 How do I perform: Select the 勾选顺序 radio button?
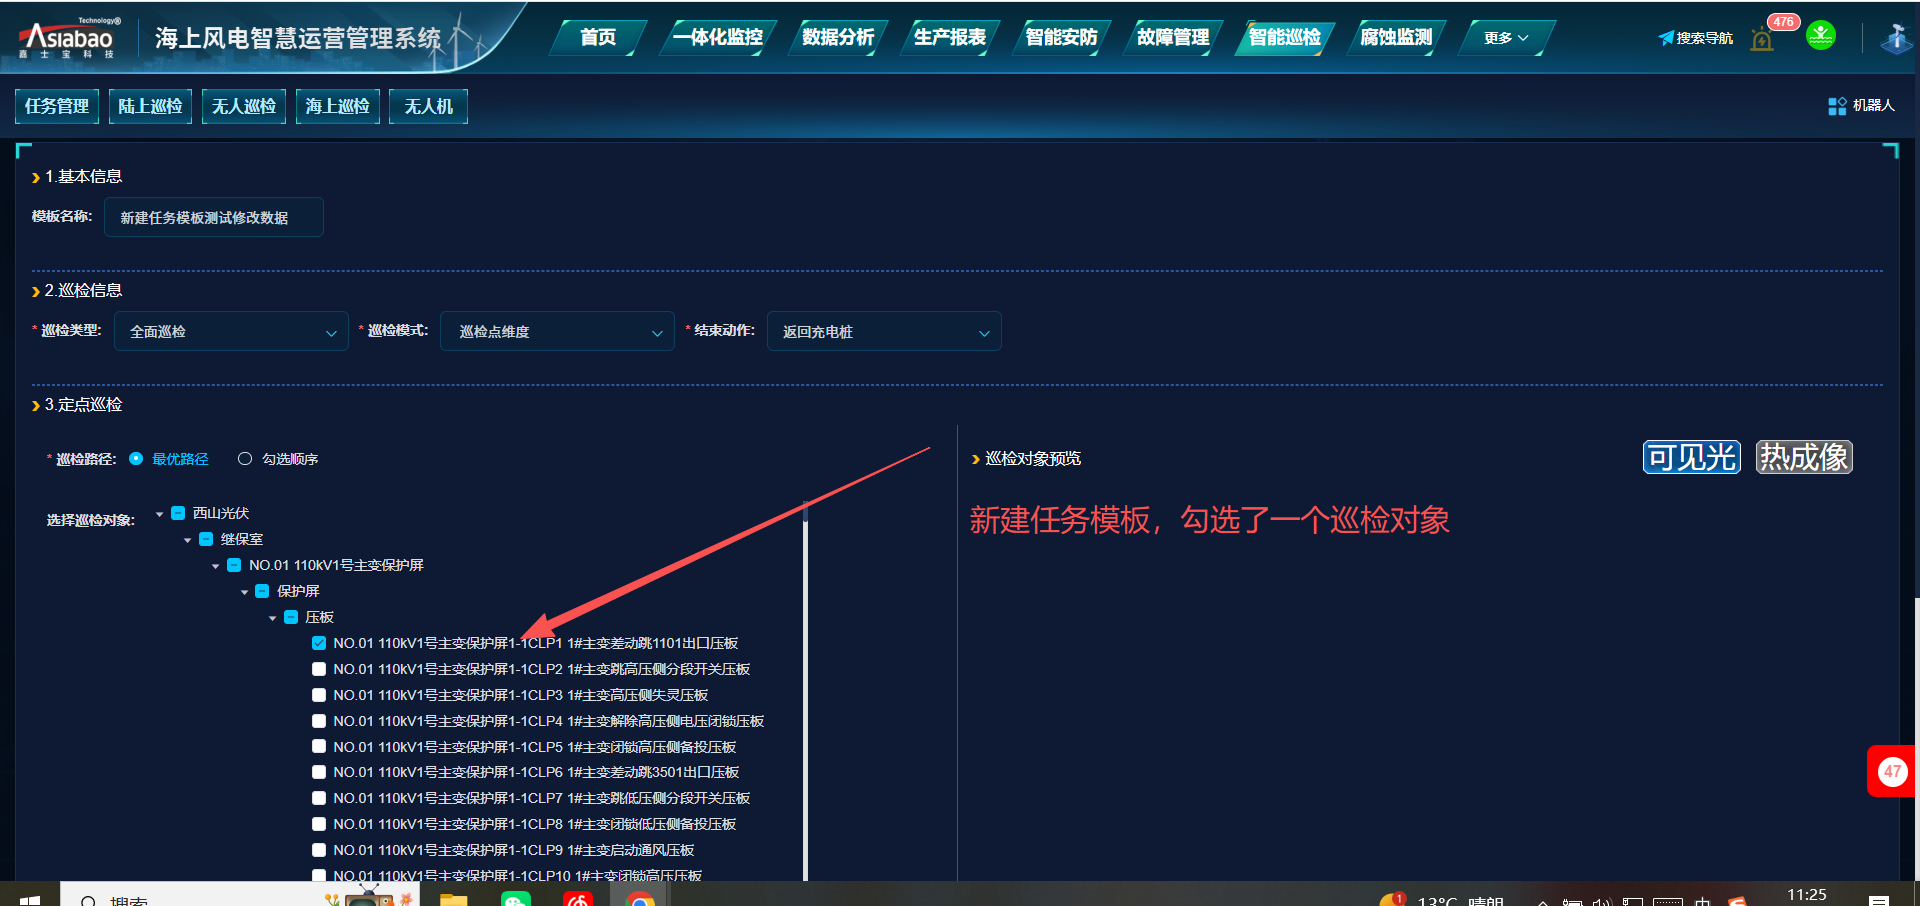click(x=245, y=459)
